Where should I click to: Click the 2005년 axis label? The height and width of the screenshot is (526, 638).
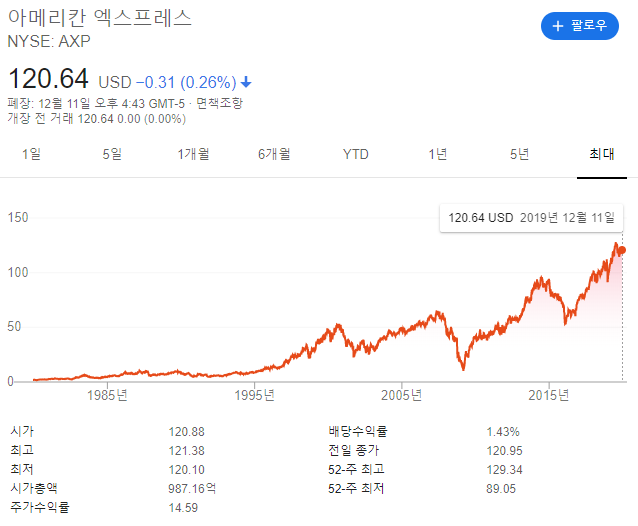point(402,395)
